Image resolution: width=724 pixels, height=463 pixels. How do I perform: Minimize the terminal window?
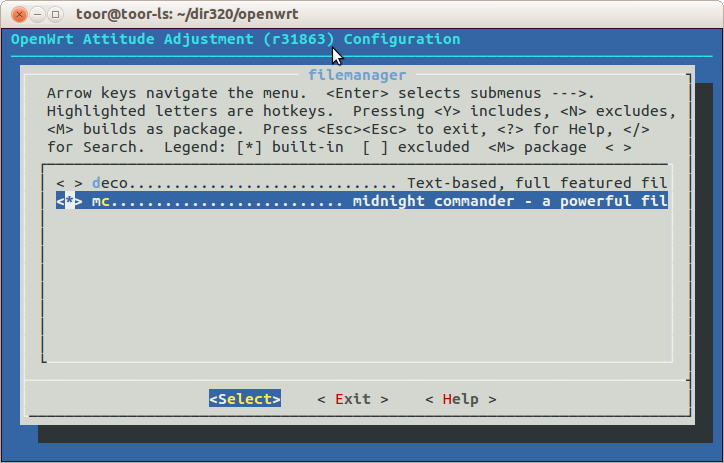point(37,15)
